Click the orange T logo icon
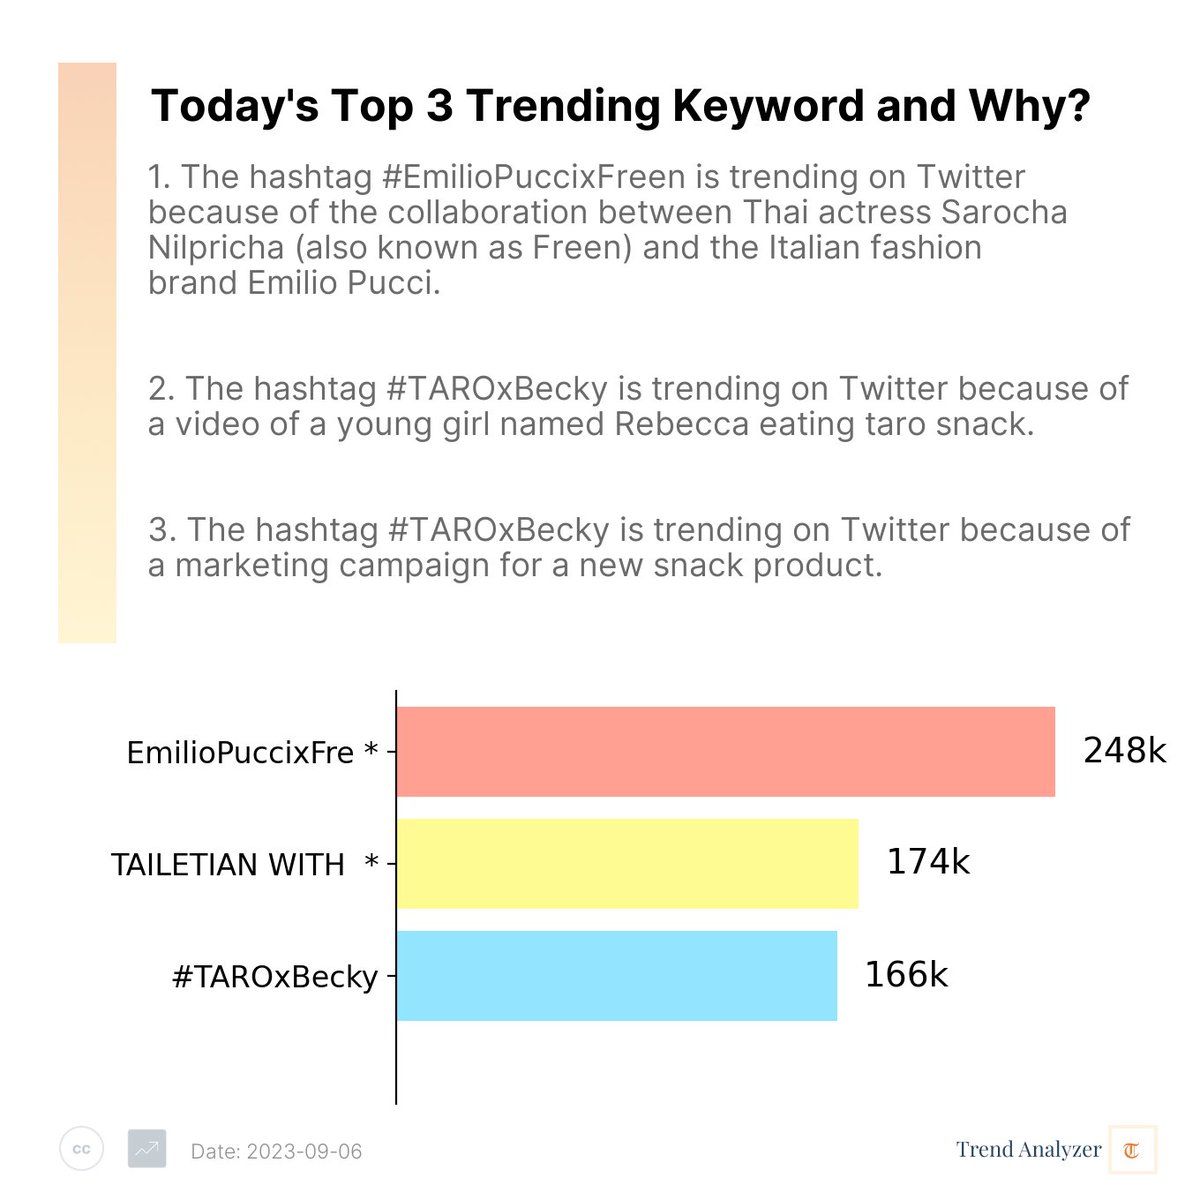The image size is (1200, 1200). coord(1132,1149)
